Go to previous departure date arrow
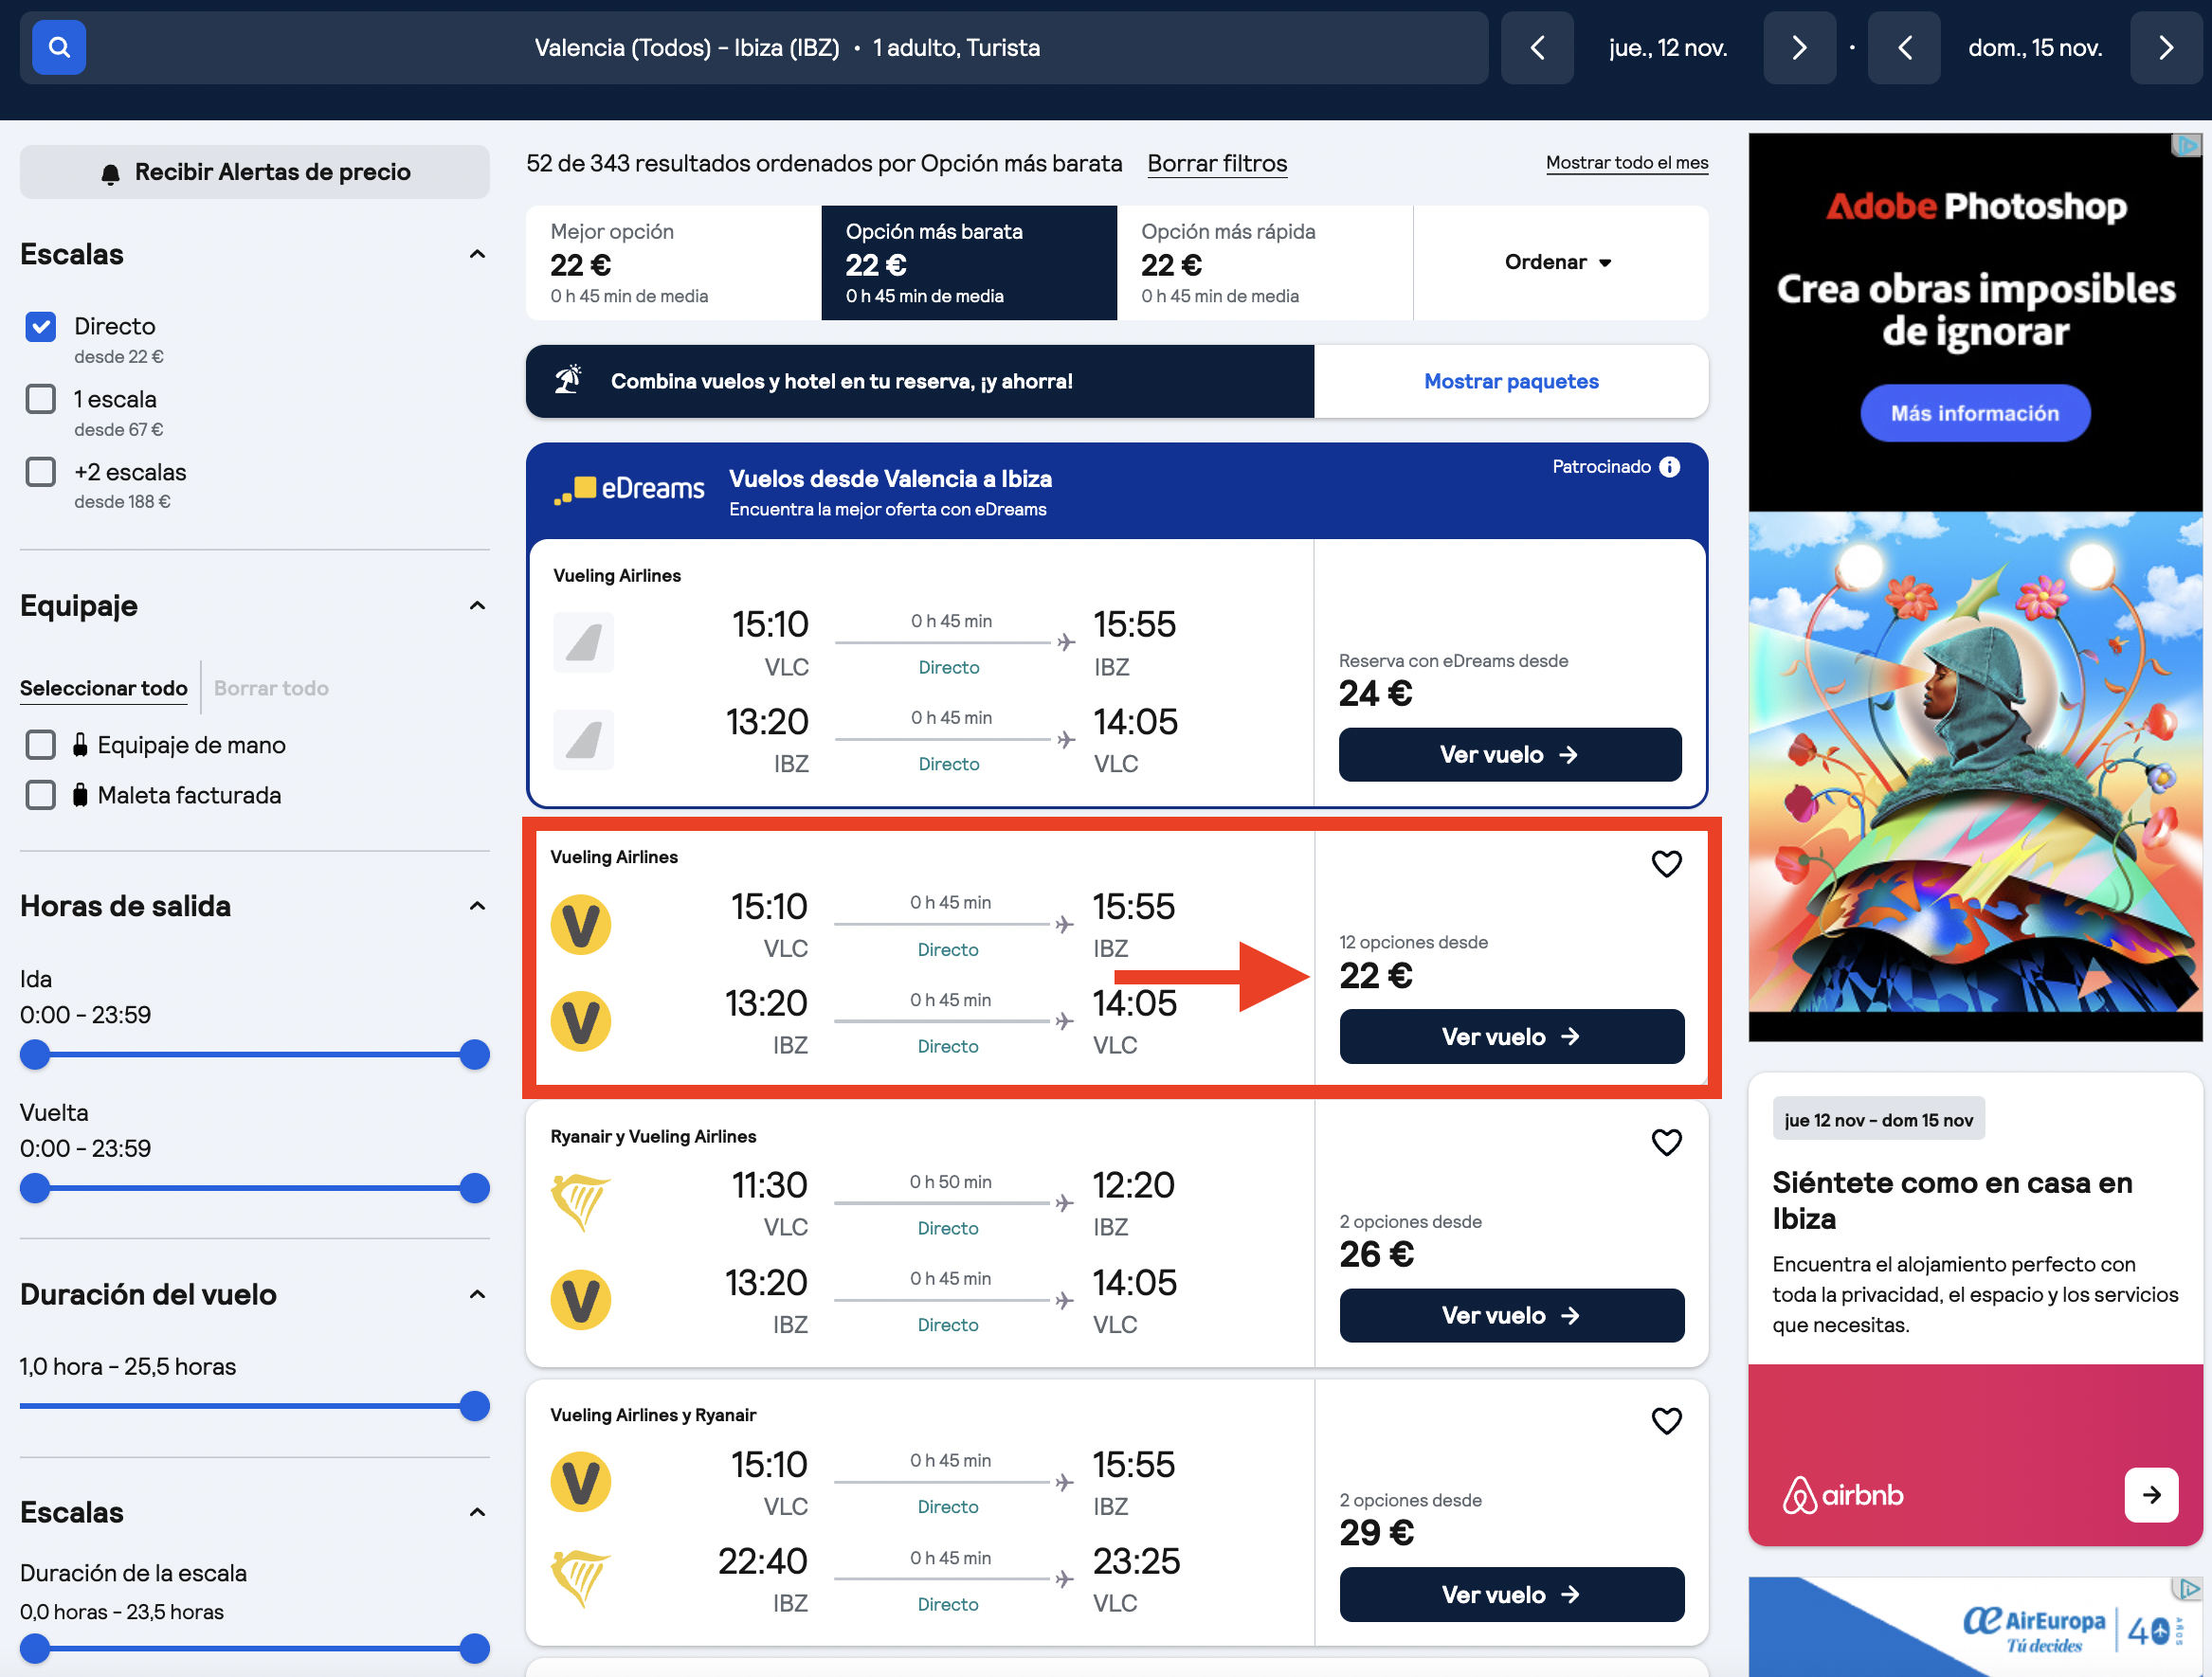The image size is (2212, 1677). tap(1537, 47)
